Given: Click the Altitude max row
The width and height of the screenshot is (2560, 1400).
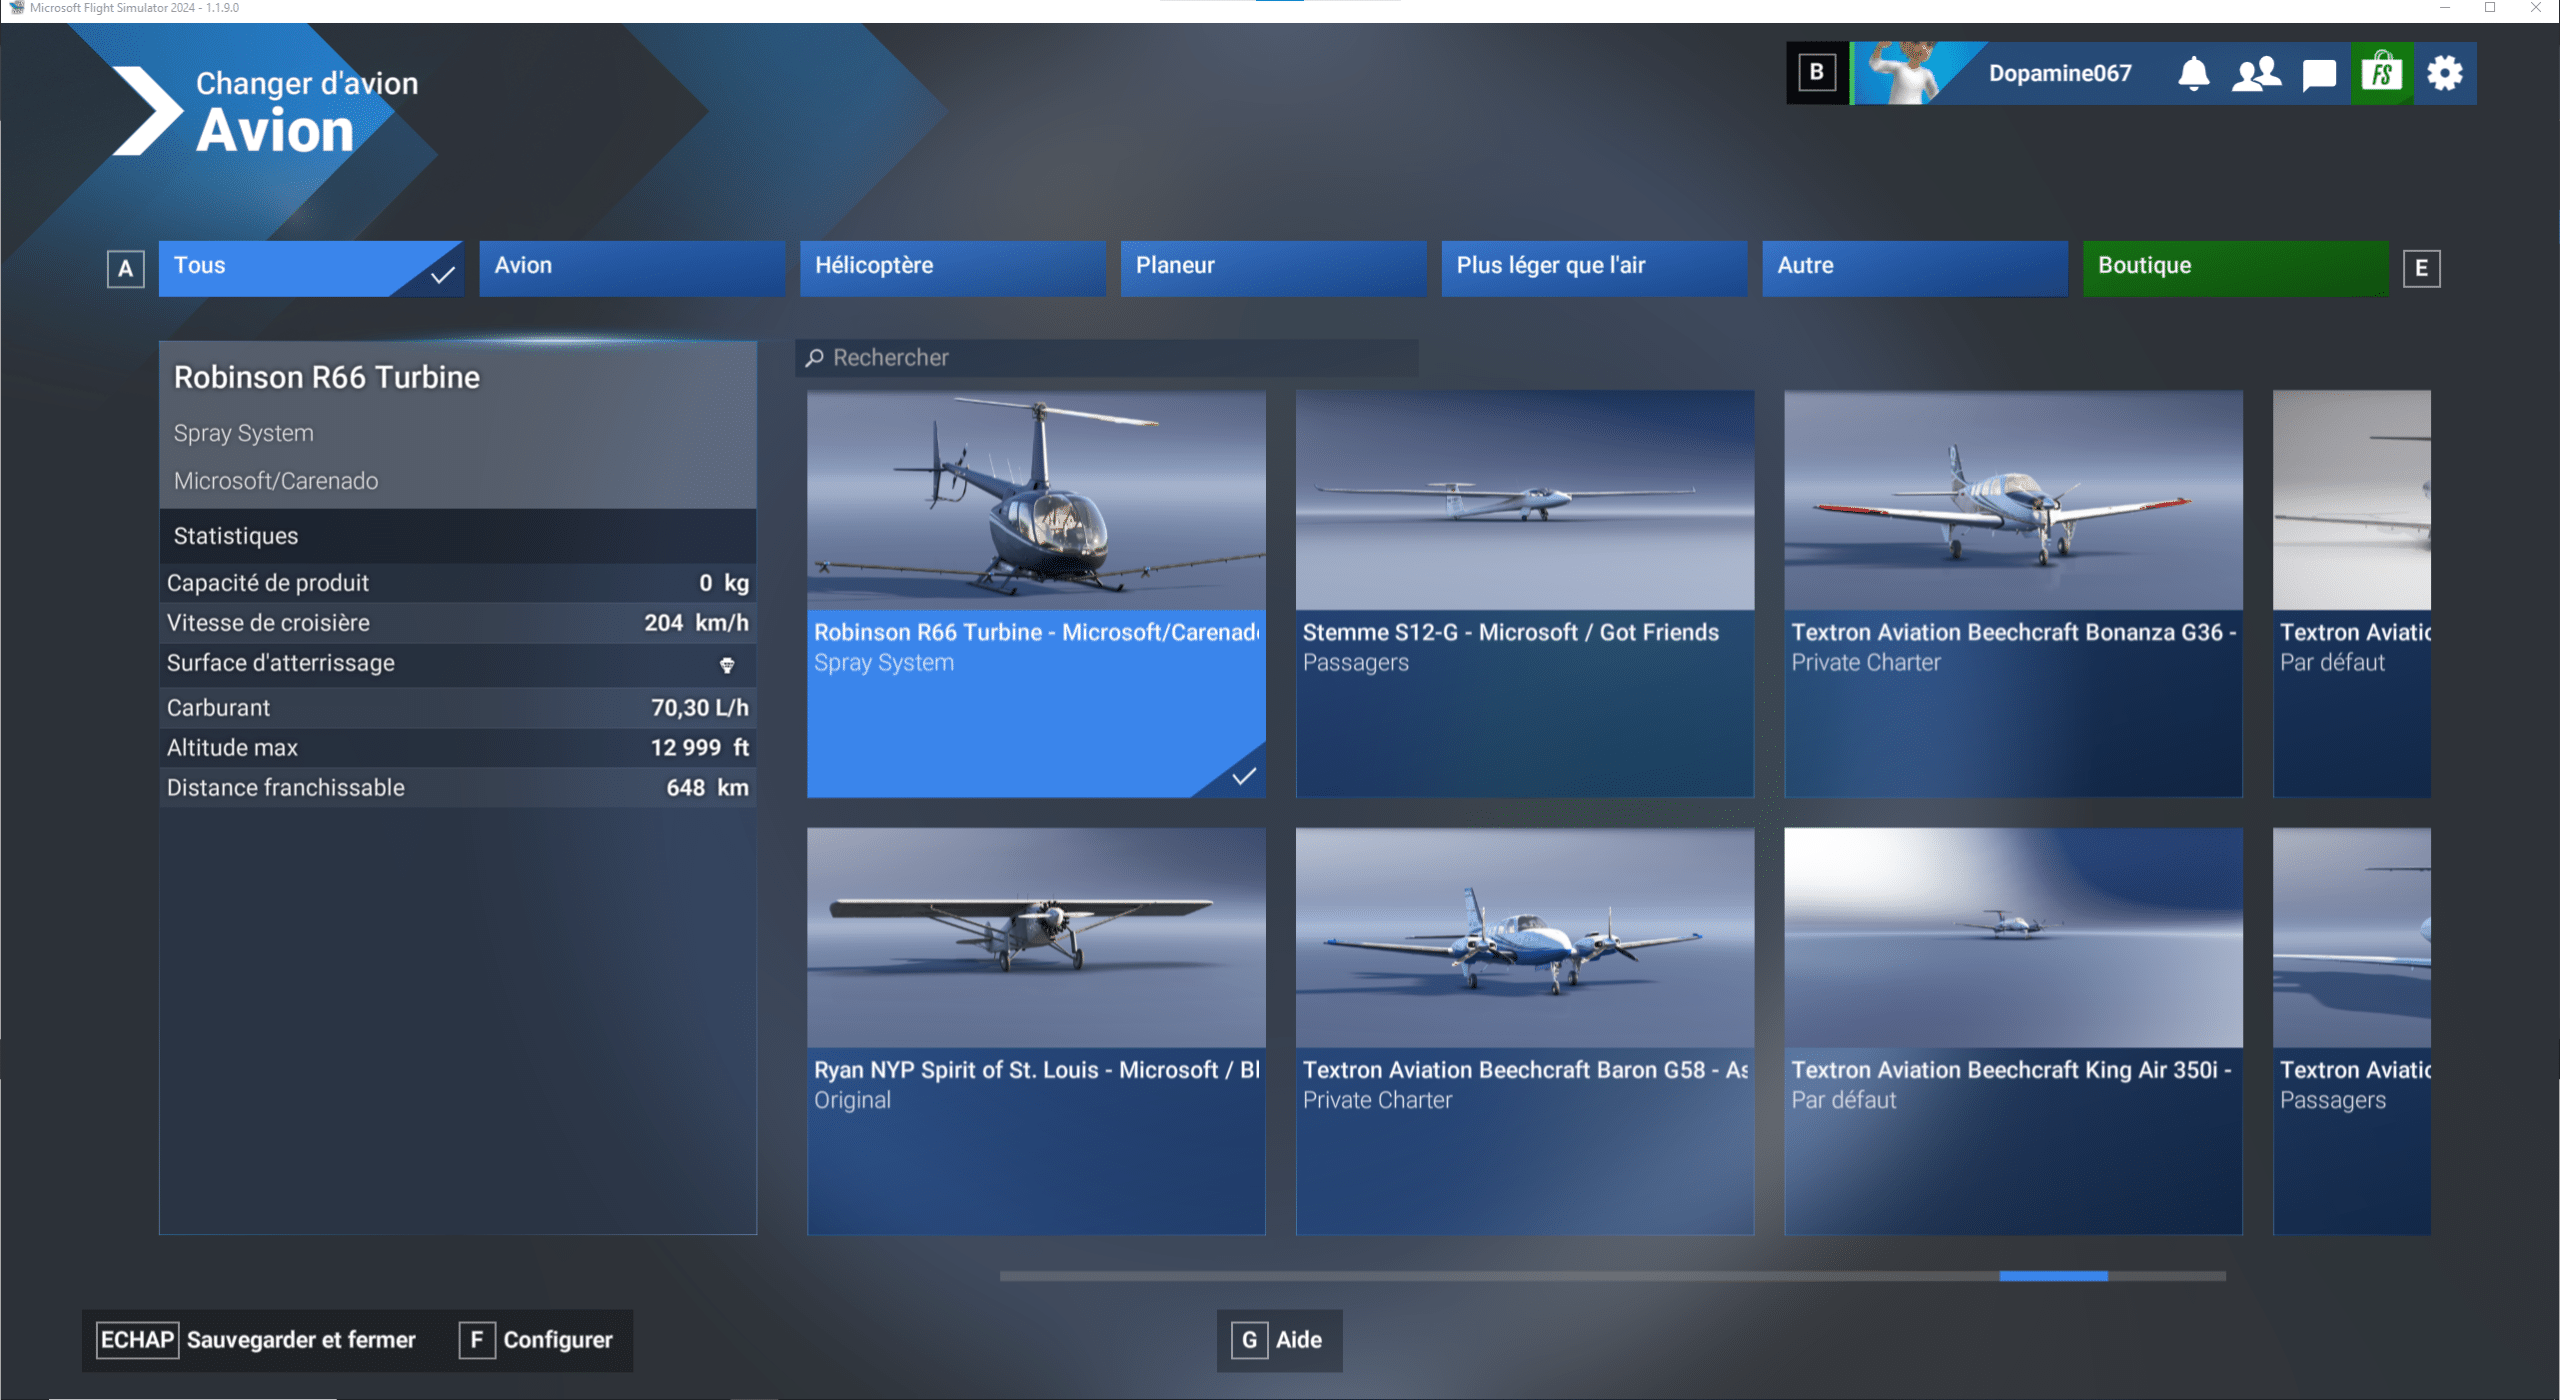Looking at the screenshot, I should coord(458,748).
